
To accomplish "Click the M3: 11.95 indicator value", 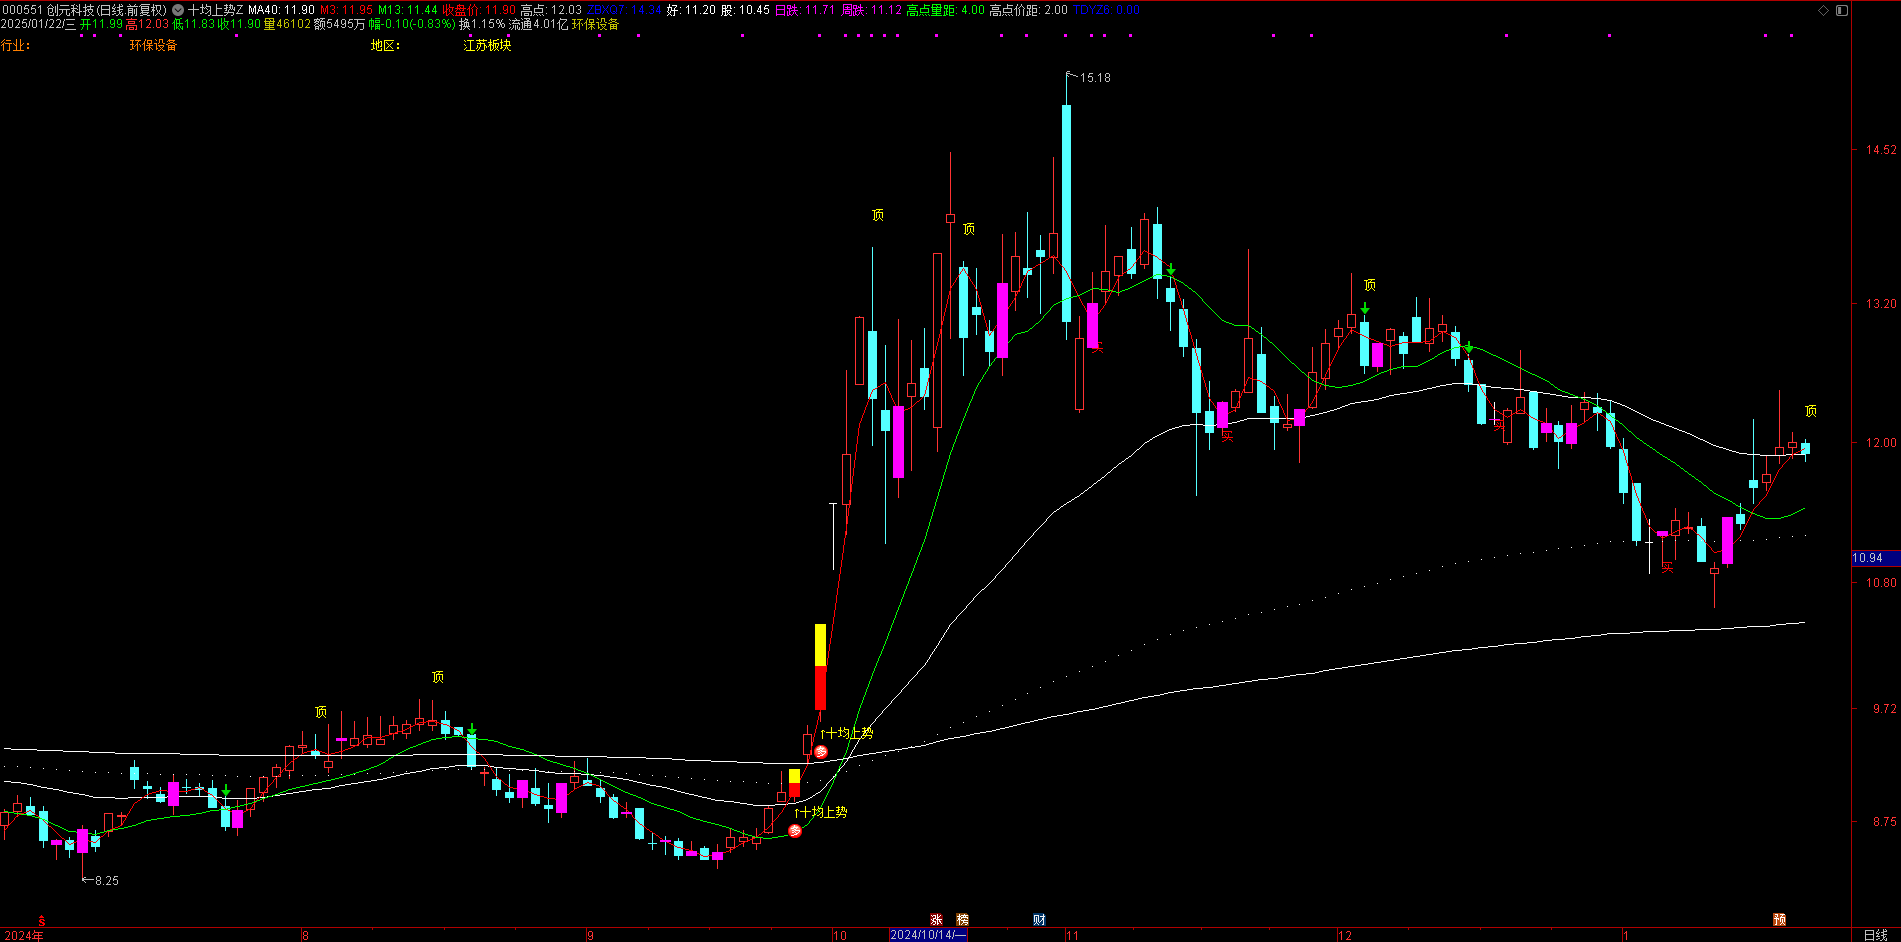I will pos(346,10).
